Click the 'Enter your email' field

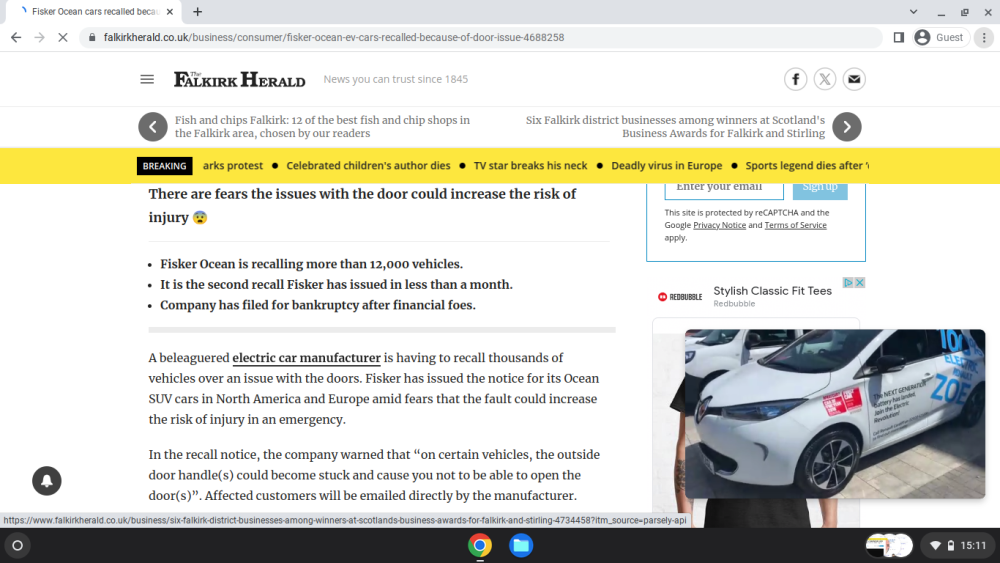click(x=724, y=189)
